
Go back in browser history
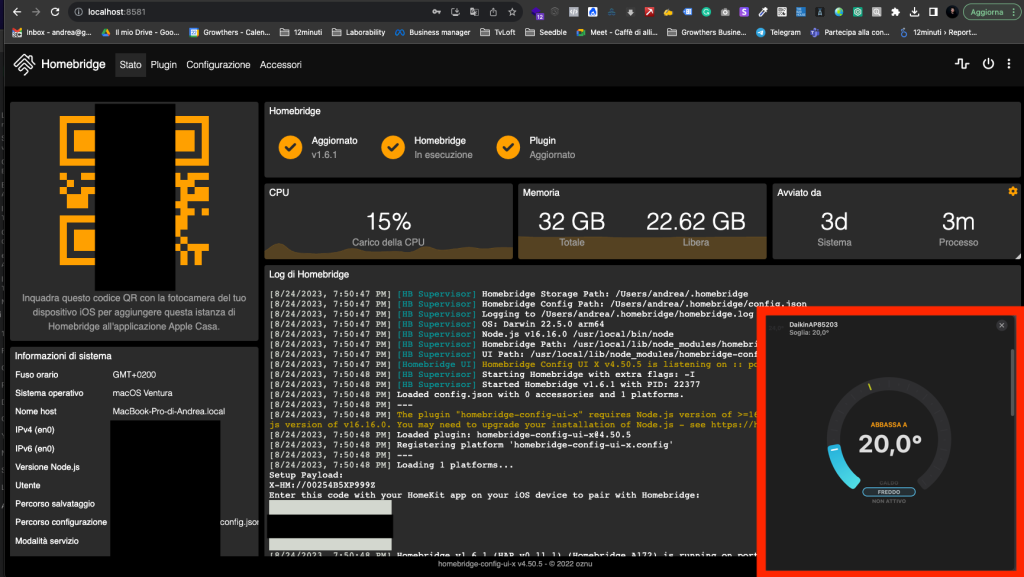coord(17,12)
